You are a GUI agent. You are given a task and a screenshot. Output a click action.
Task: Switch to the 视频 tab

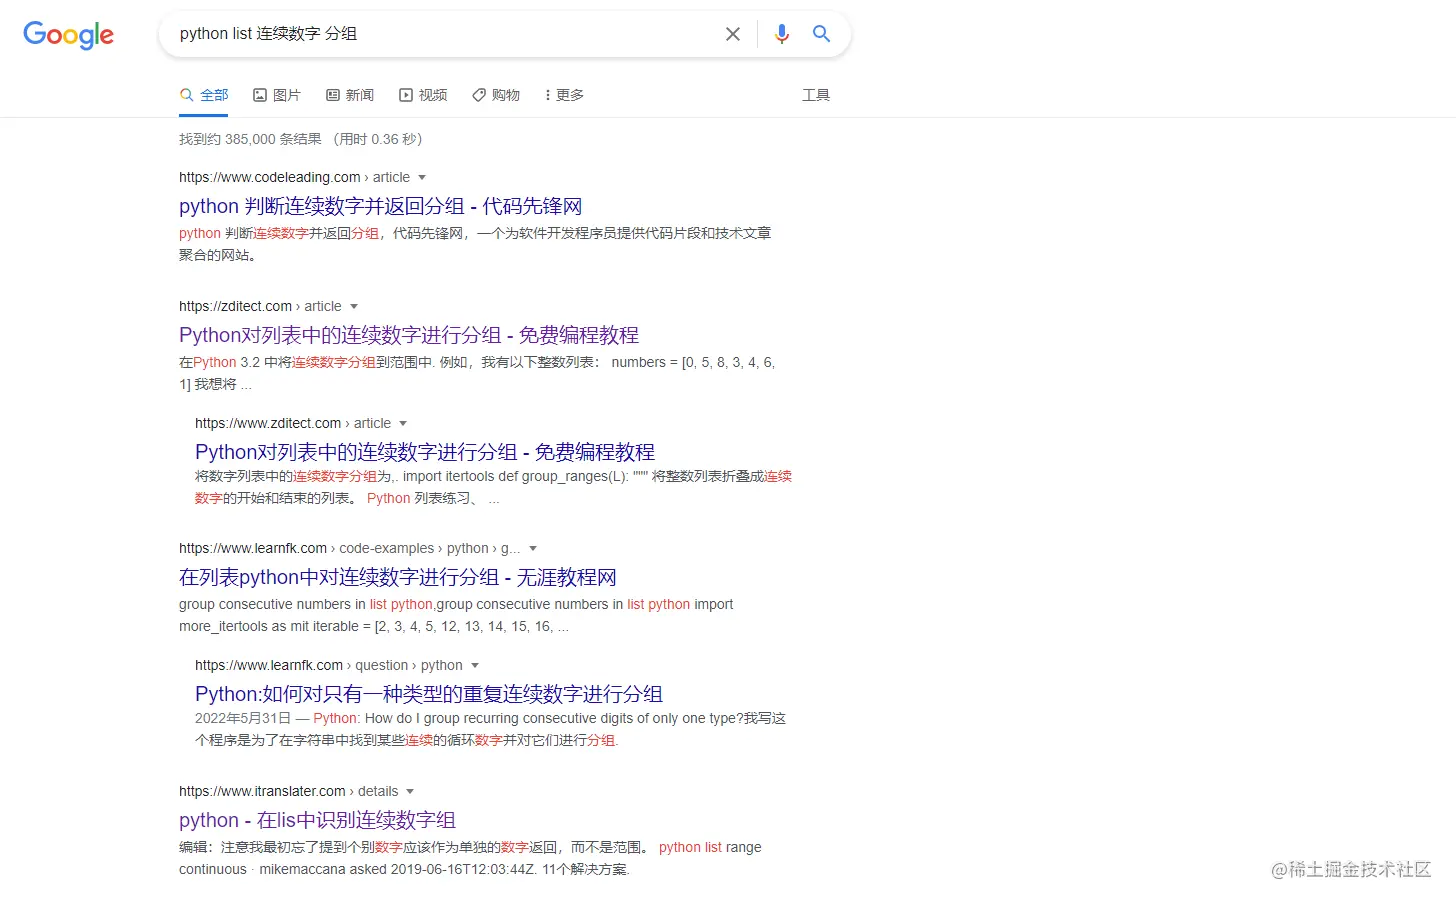[x=423, y=95]
